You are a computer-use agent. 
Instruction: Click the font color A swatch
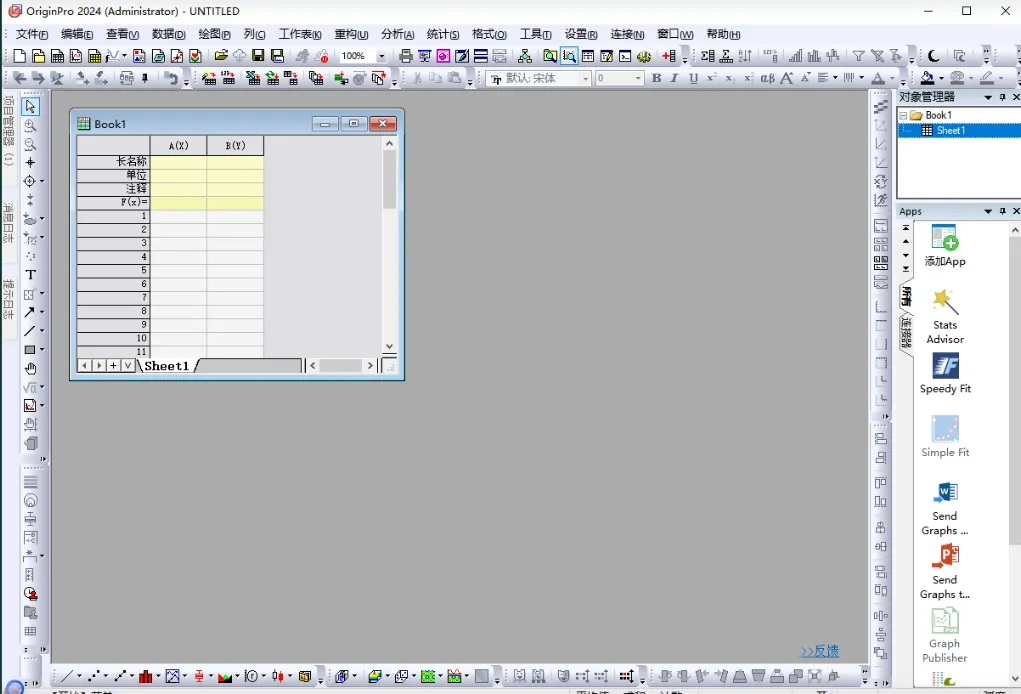(878, 78)
